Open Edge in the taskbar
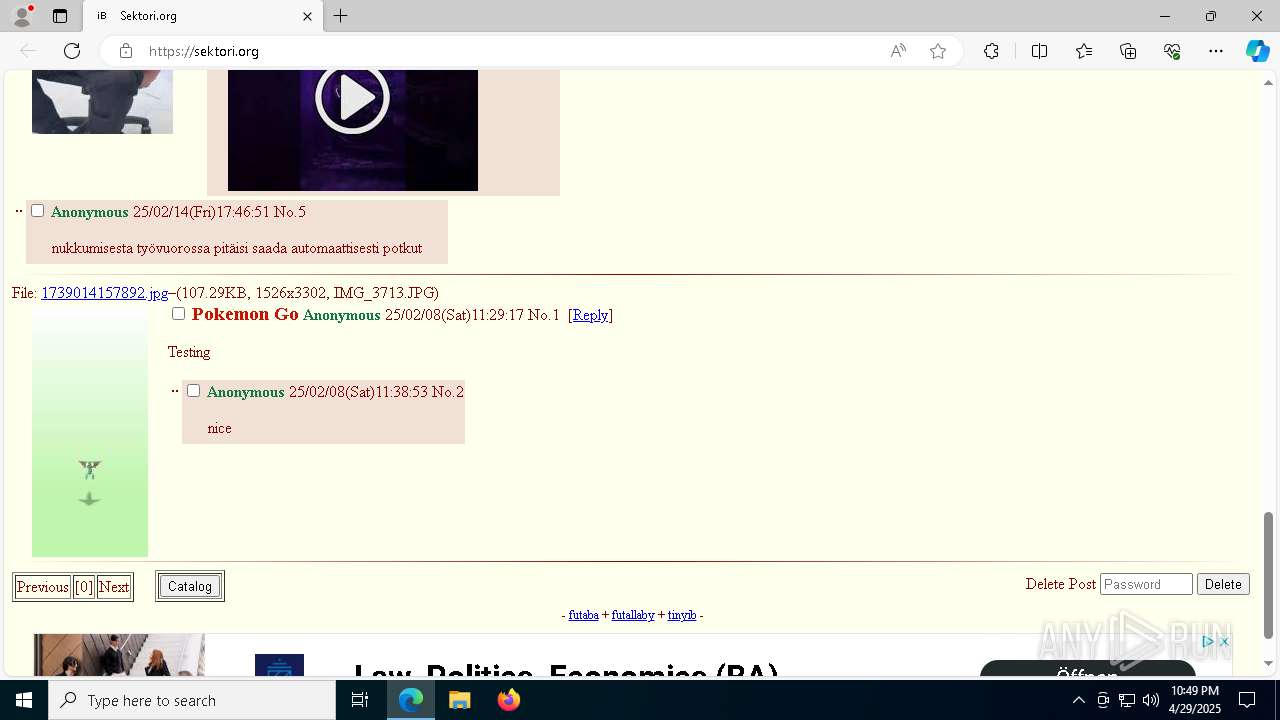Viewport: 1280px width, 720px height. pos(411,700)
